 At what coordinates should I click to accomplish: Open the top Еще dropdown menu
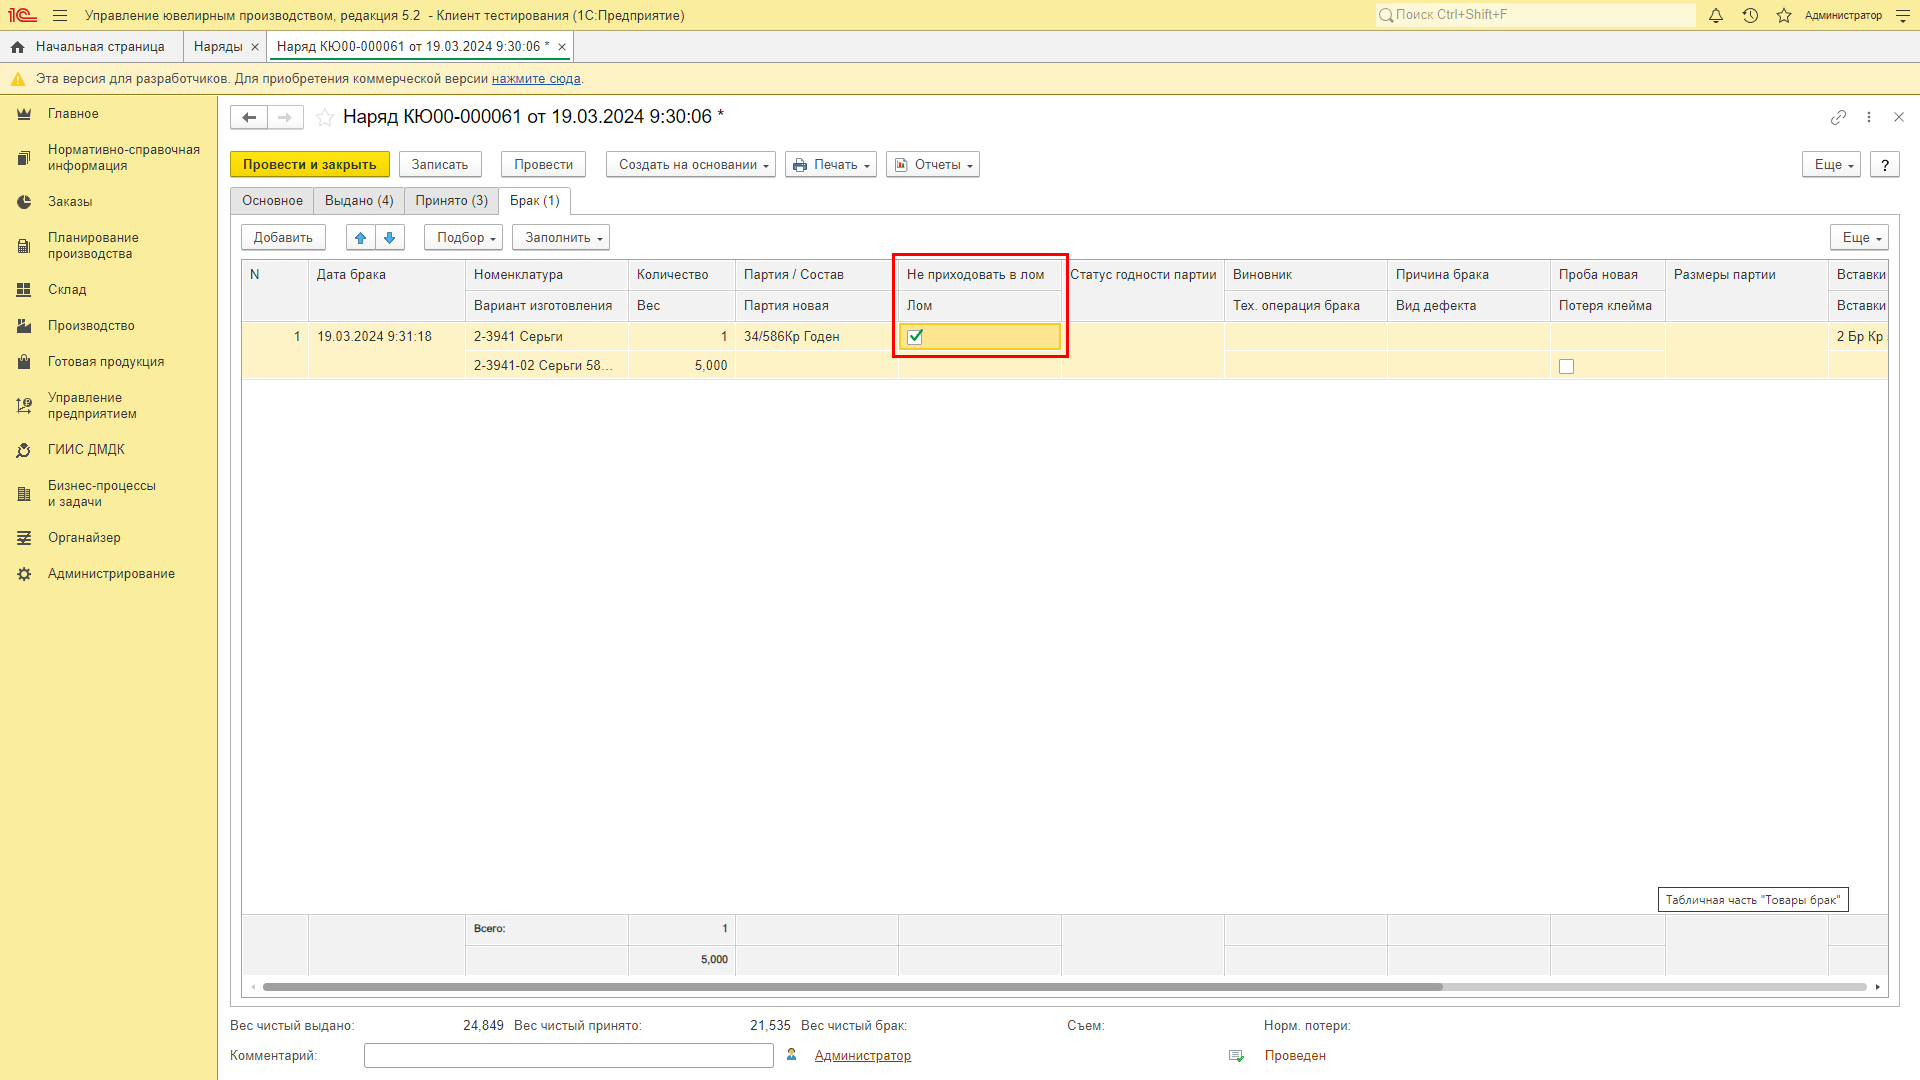click(x=1831, y=165)
